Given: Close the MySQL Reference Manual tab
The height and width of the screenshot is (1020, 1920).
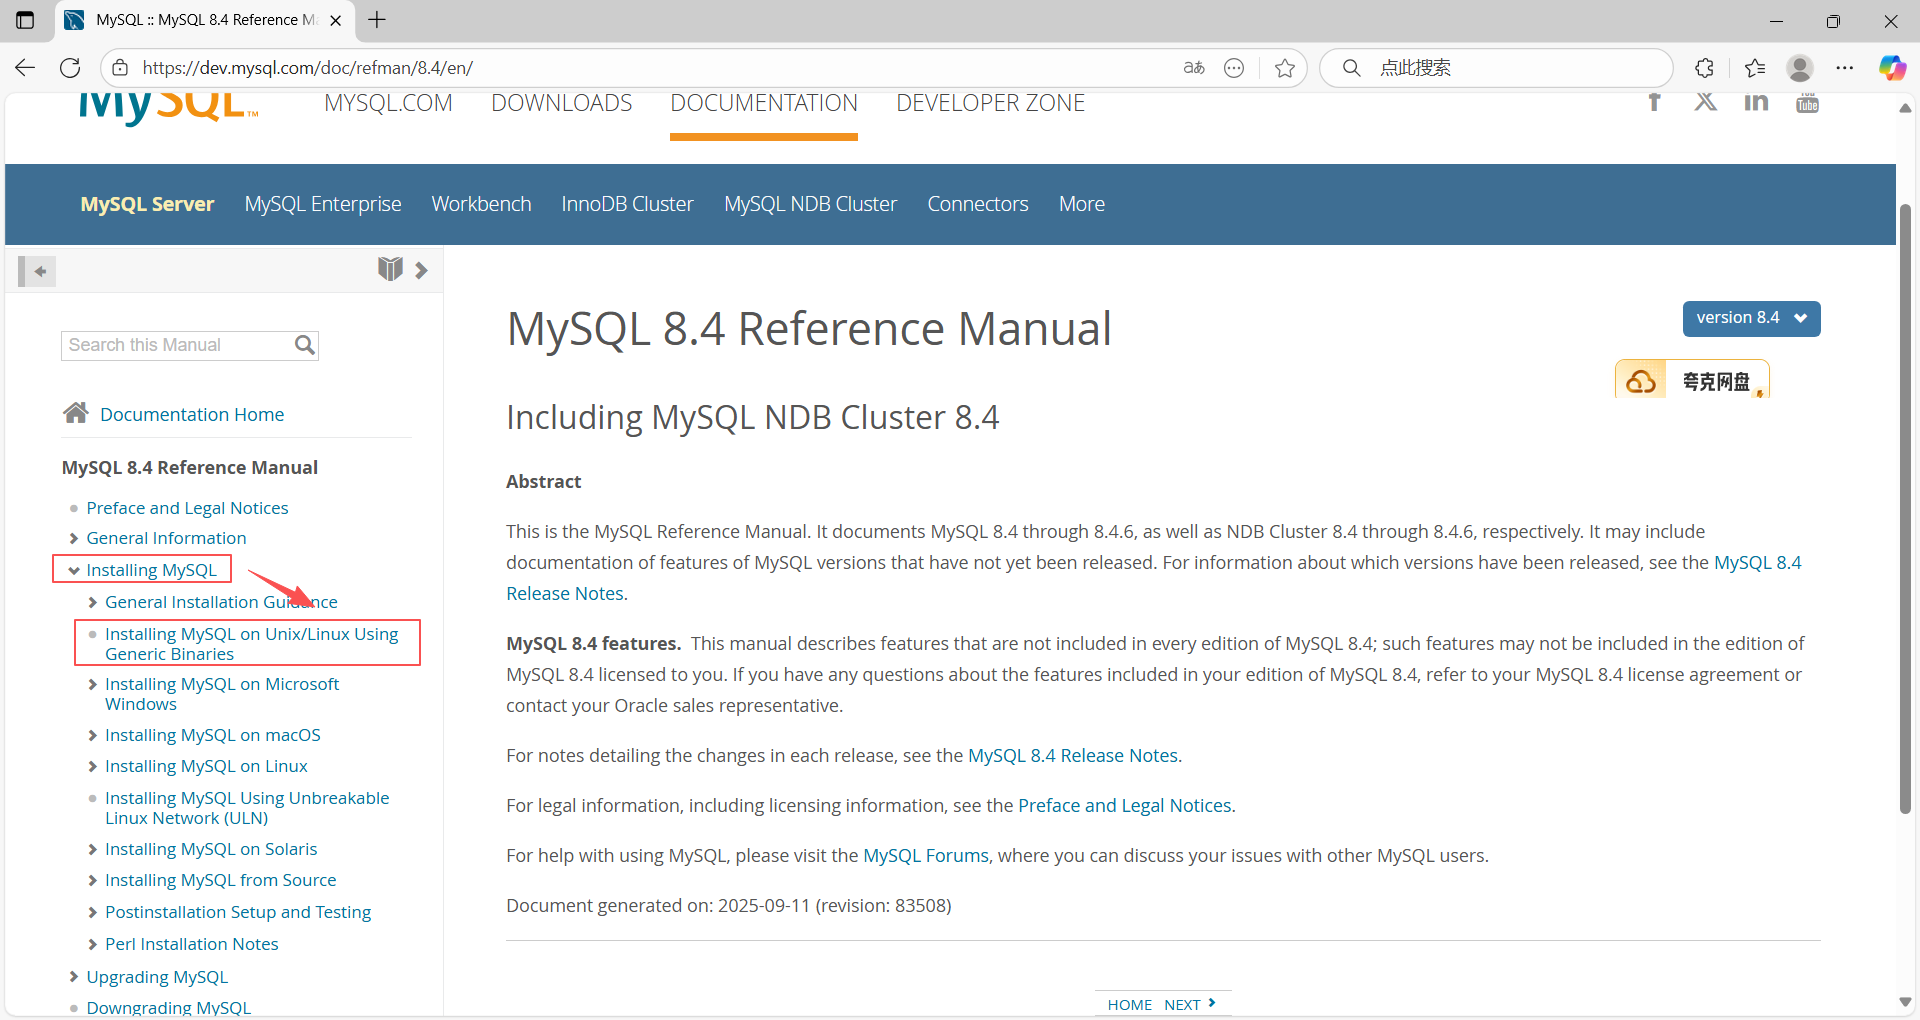Looking at the screenshot, I should 336,20.
